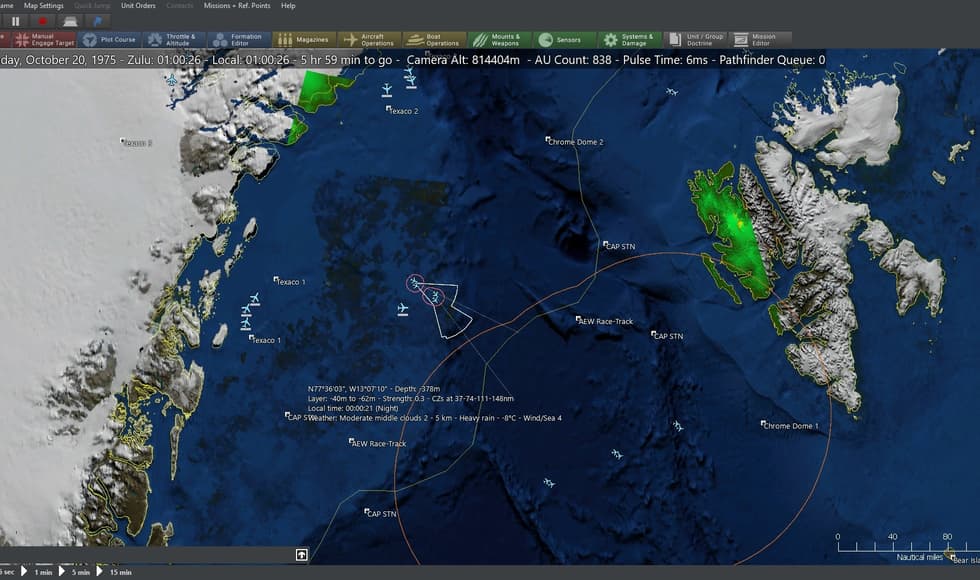This screenshot has width=980, height=580.
Task: Click the AU Count: 838 readout
Action: (x=572, y=60)
